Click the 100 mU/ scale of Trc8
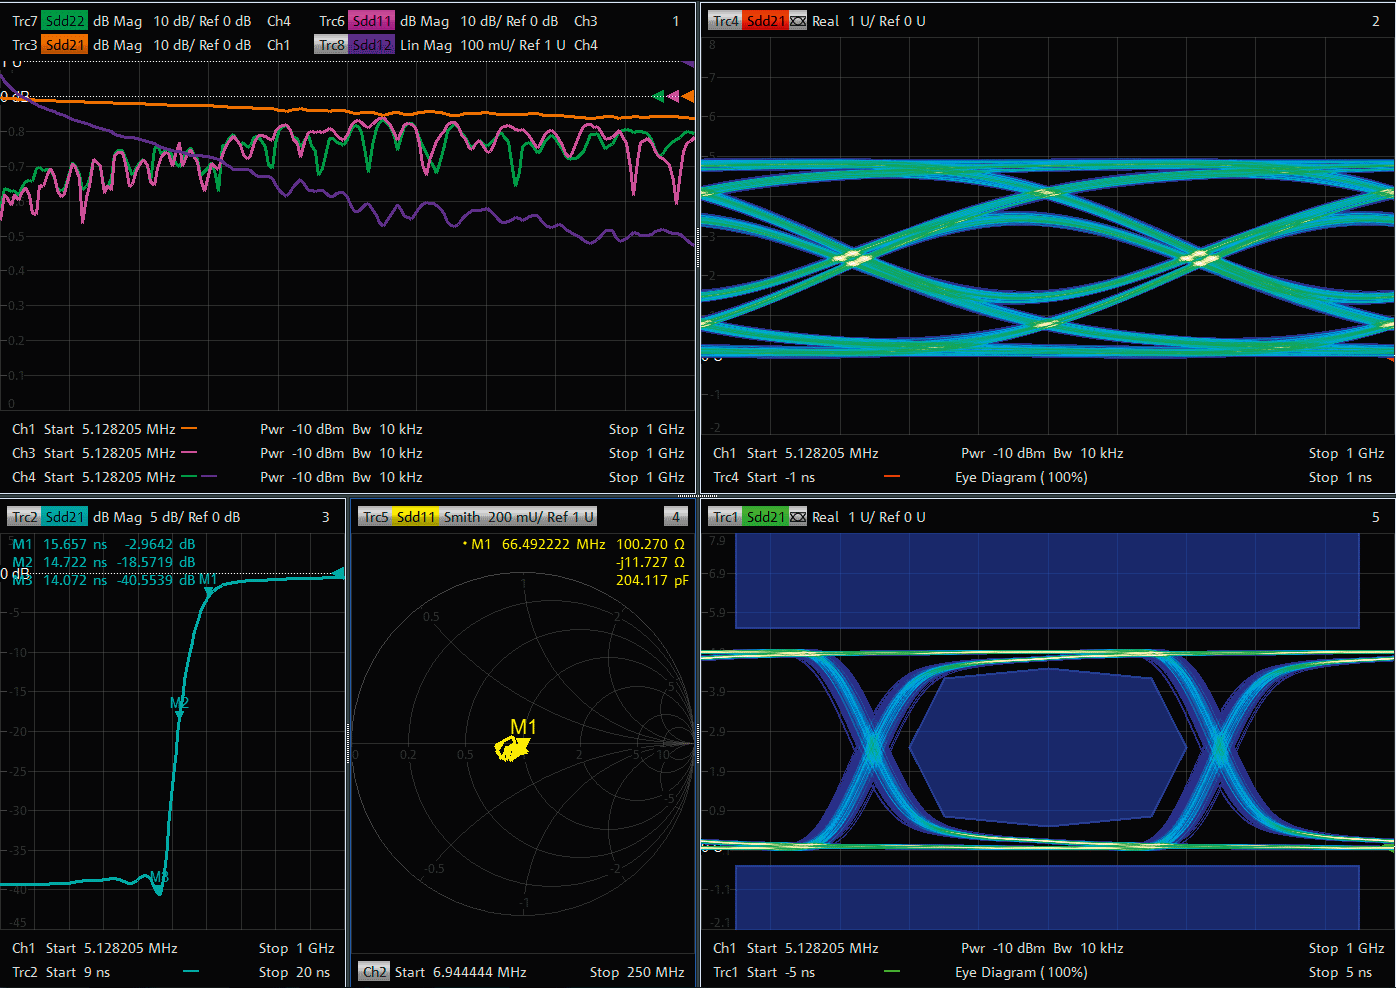This screenshot has height=988, width=1396. [486, 45]
